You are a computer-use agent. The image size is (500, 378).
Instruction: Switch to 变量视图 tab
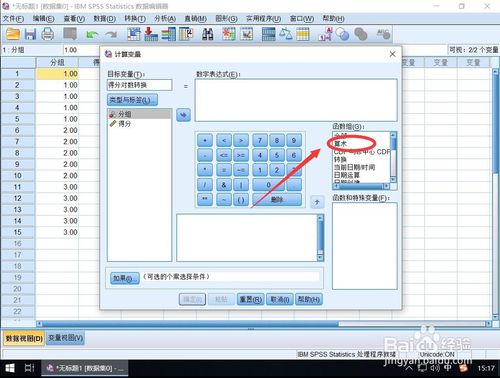click(65, 338)
